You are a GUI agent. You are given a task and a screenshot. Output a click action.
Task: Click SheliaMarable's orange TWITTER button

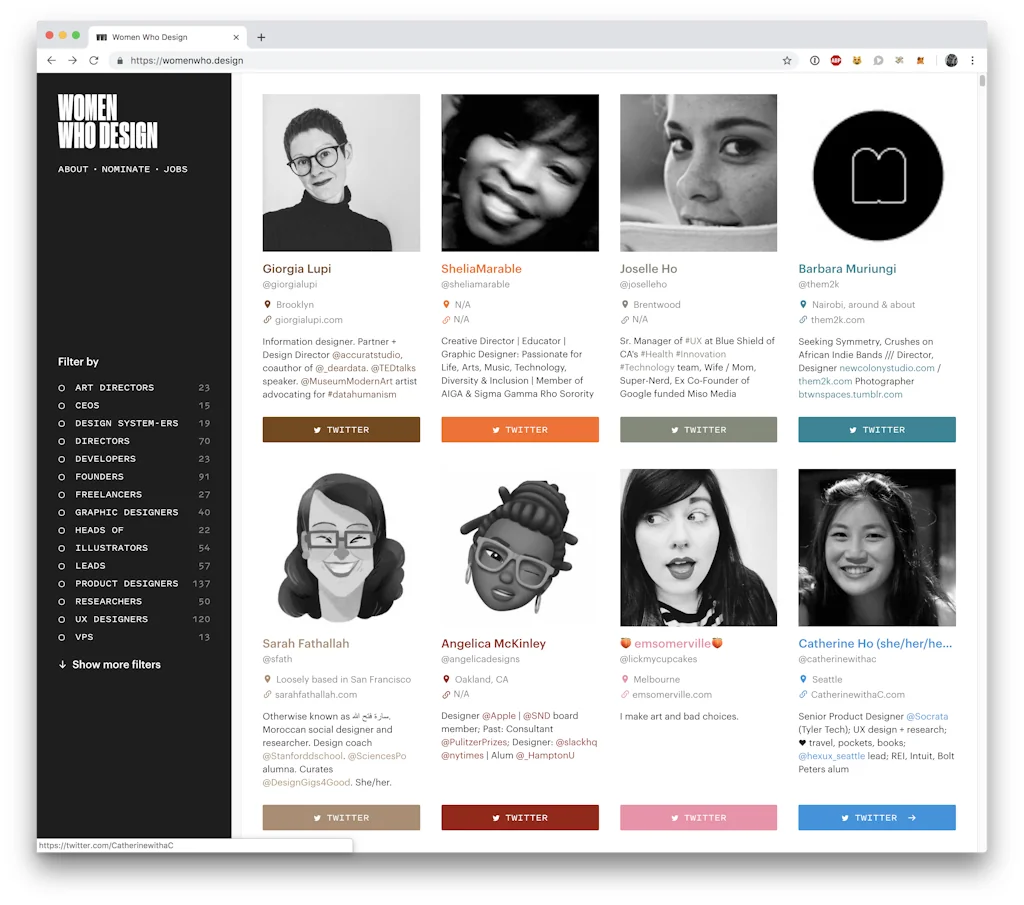coord(519,429)
